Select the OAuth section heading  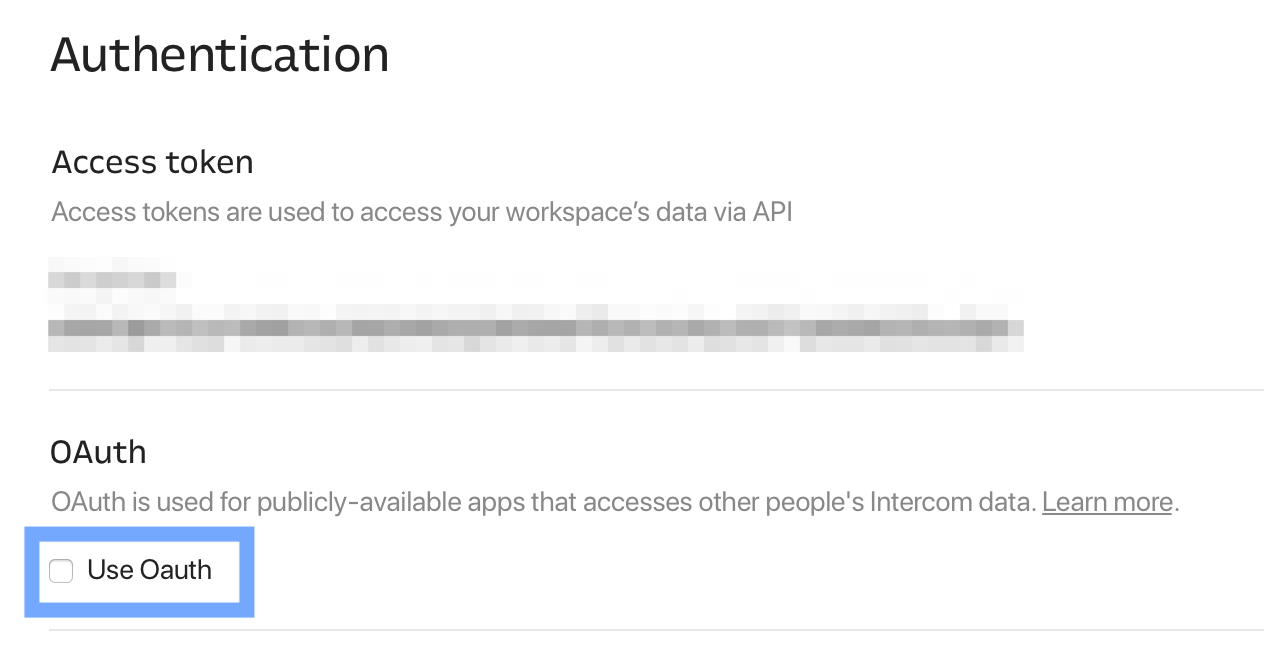pos(98,452)
